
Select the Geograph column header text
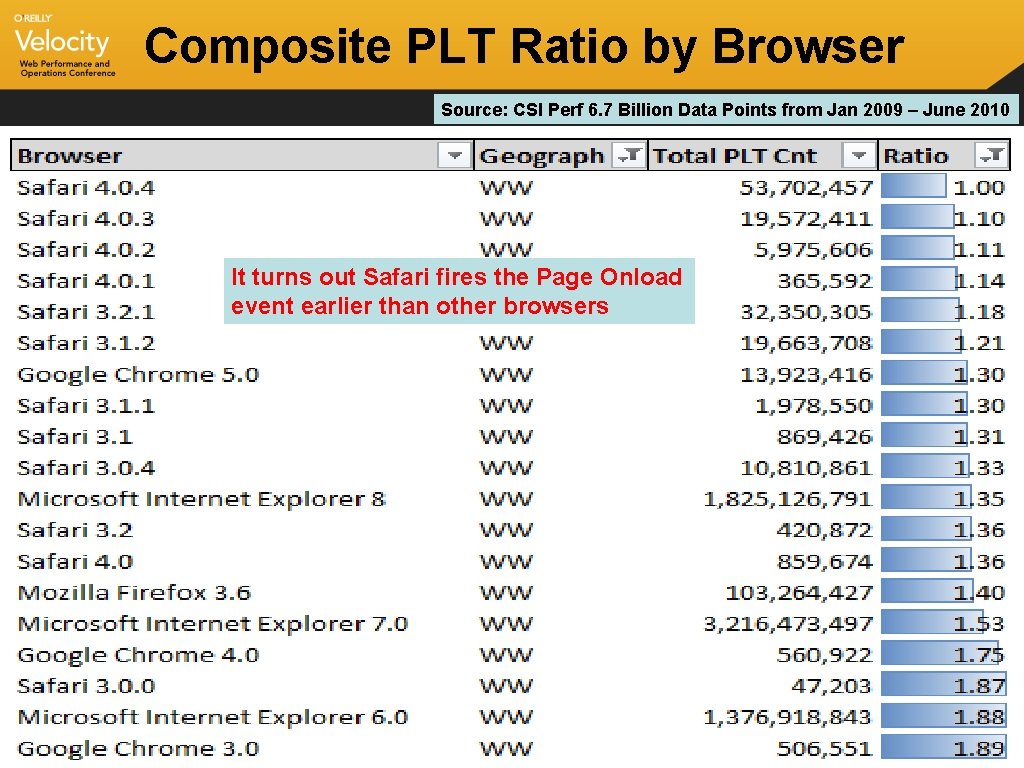(x=542, y=157)
